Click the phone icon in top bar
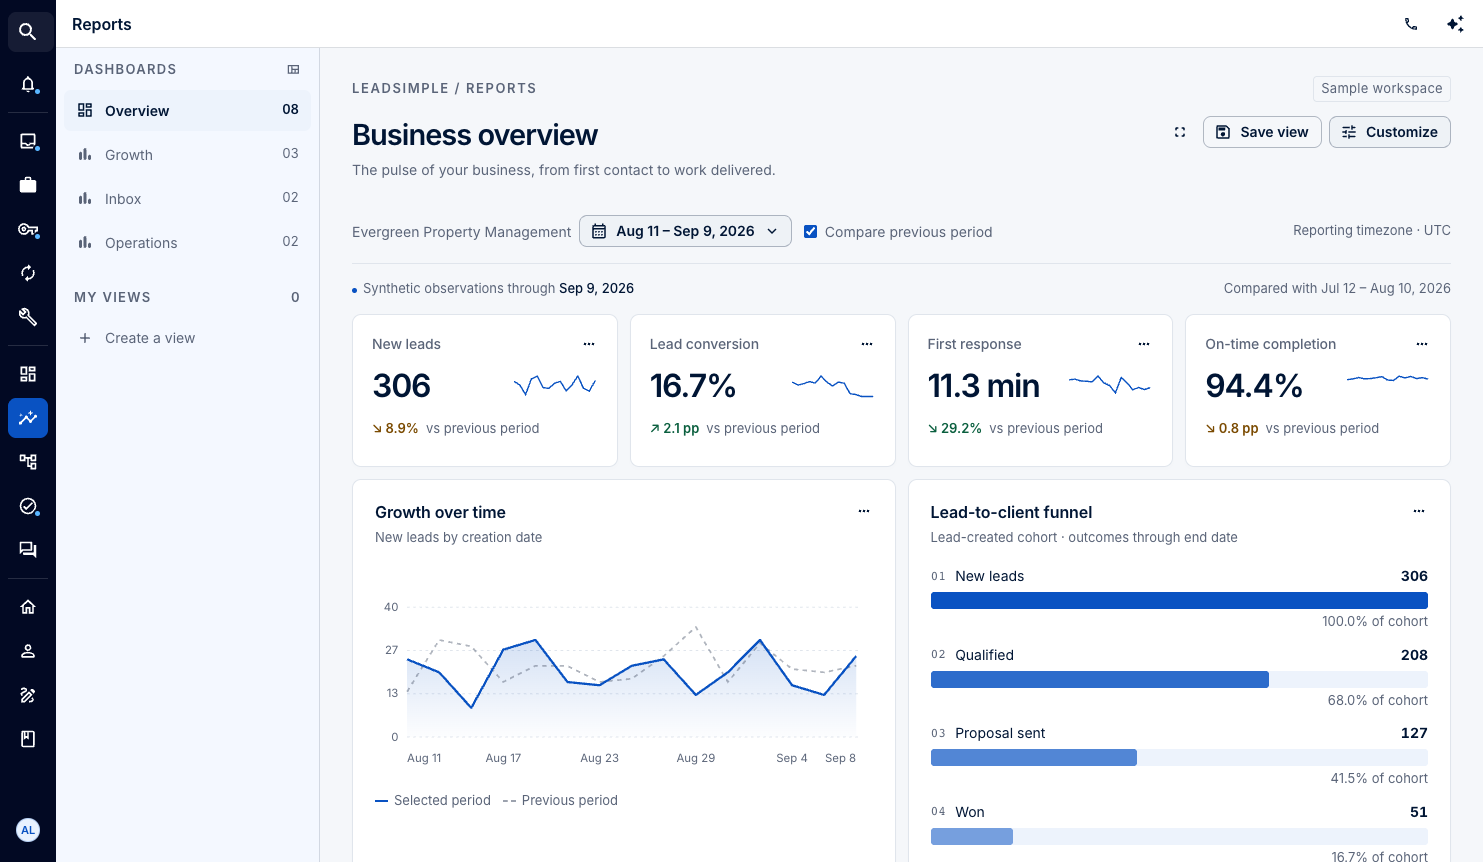Image resolution: width=1483 pixels, height=862 pixels. point(1411,24)
